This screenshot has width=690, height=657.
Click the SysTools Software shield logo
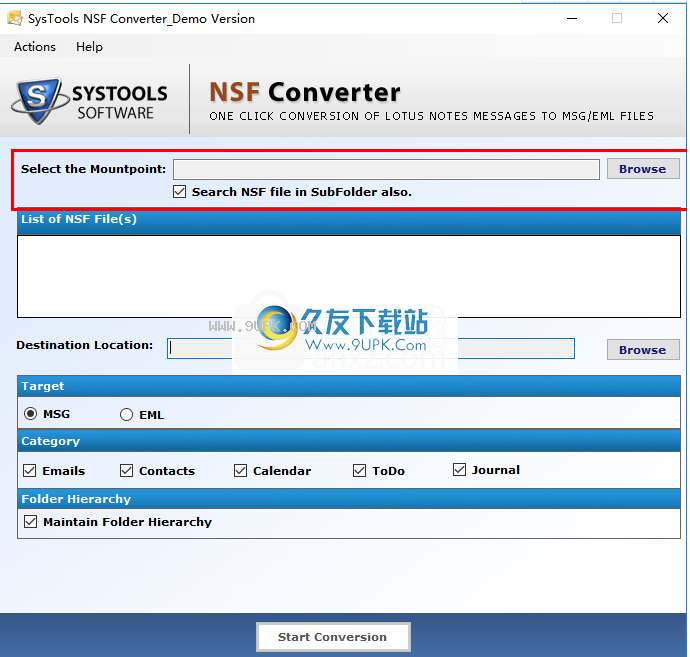click(40, 101)
